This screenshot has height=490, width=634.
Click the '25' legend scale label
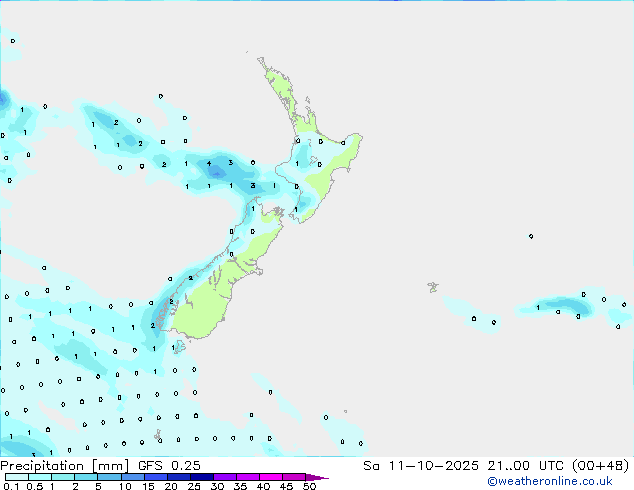(194, 486)
